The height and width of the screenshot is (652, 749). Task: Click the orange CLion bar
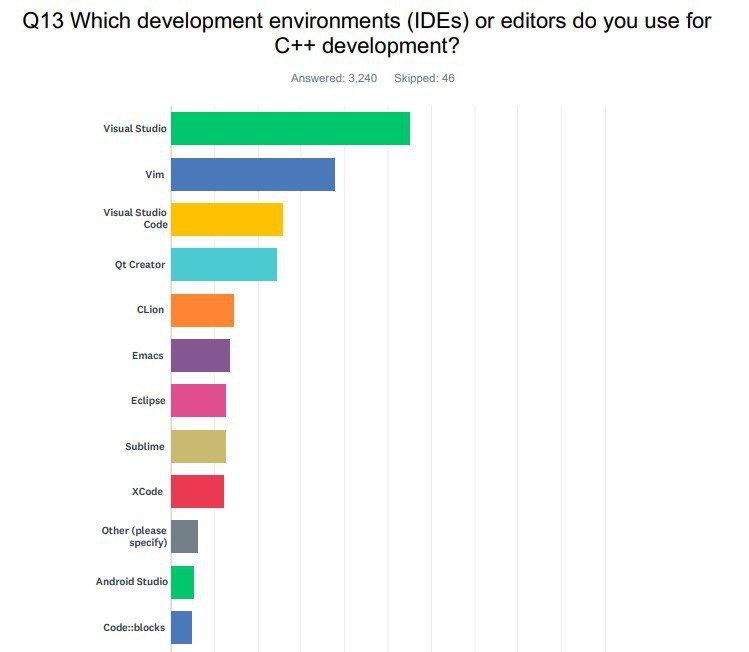coord(203,310)
